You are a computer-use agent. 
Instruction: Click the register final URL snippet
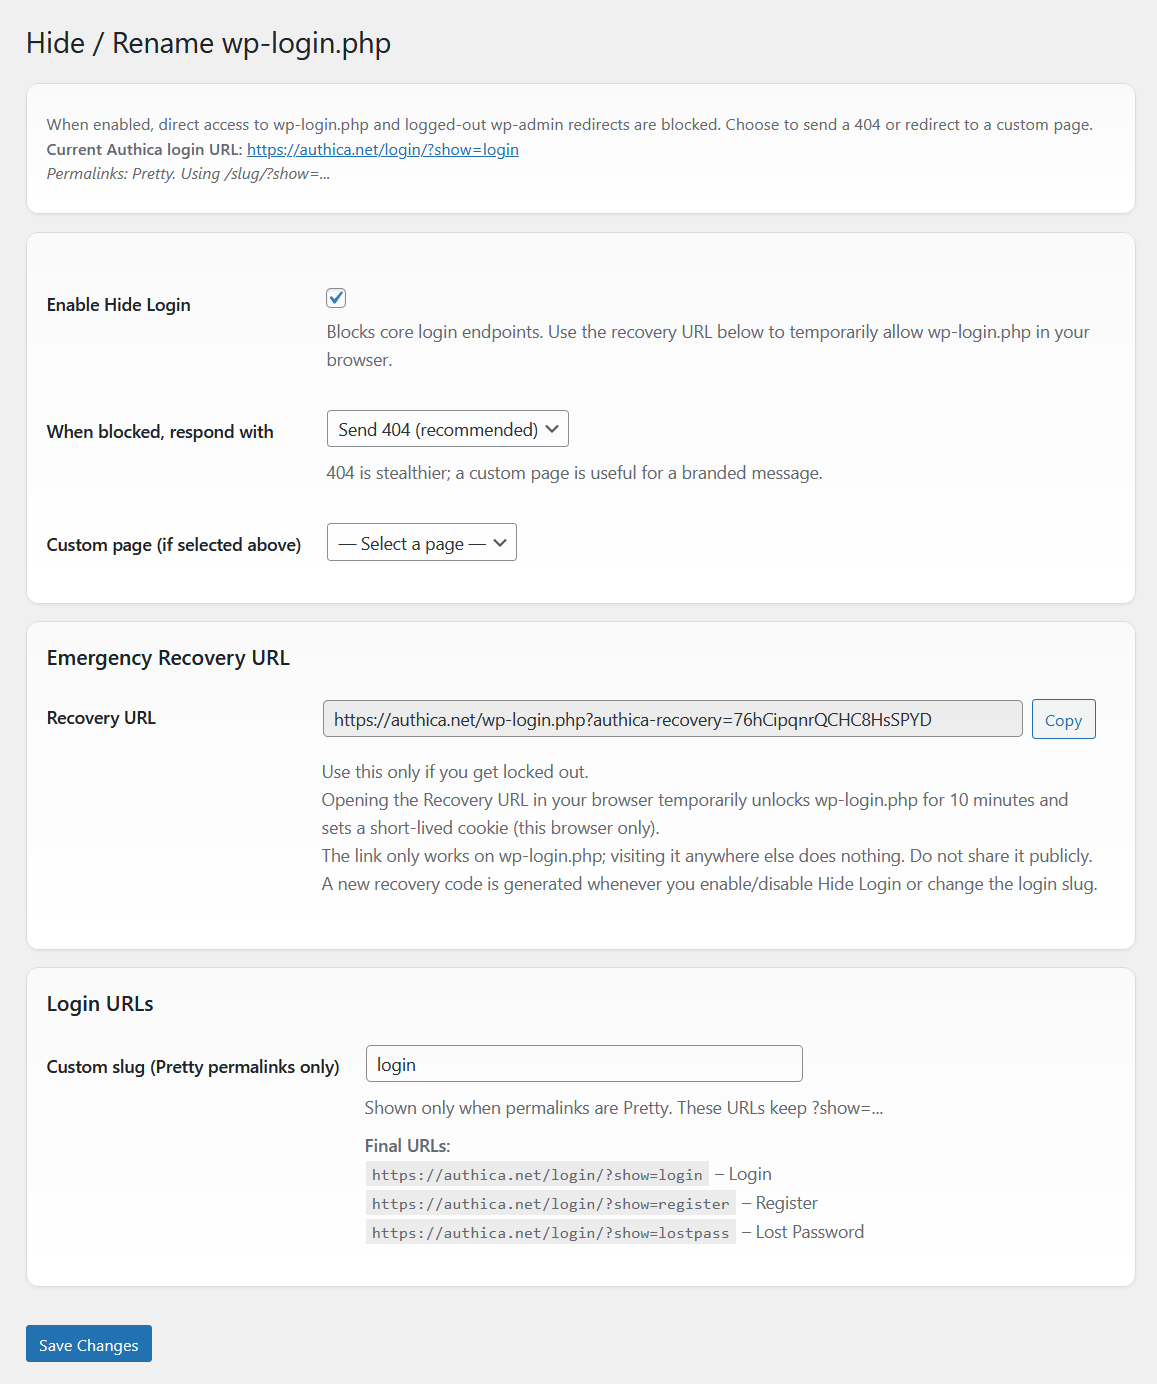(549, 1203)
